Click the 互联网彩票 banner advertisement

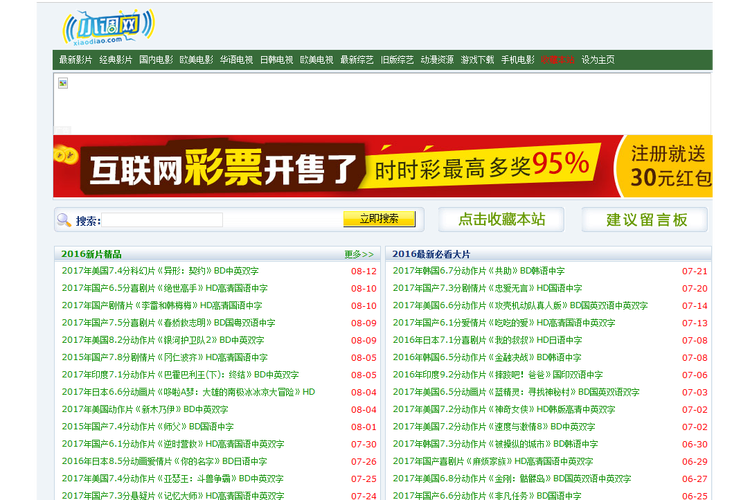pyautogui.click(x=383, y=166)
